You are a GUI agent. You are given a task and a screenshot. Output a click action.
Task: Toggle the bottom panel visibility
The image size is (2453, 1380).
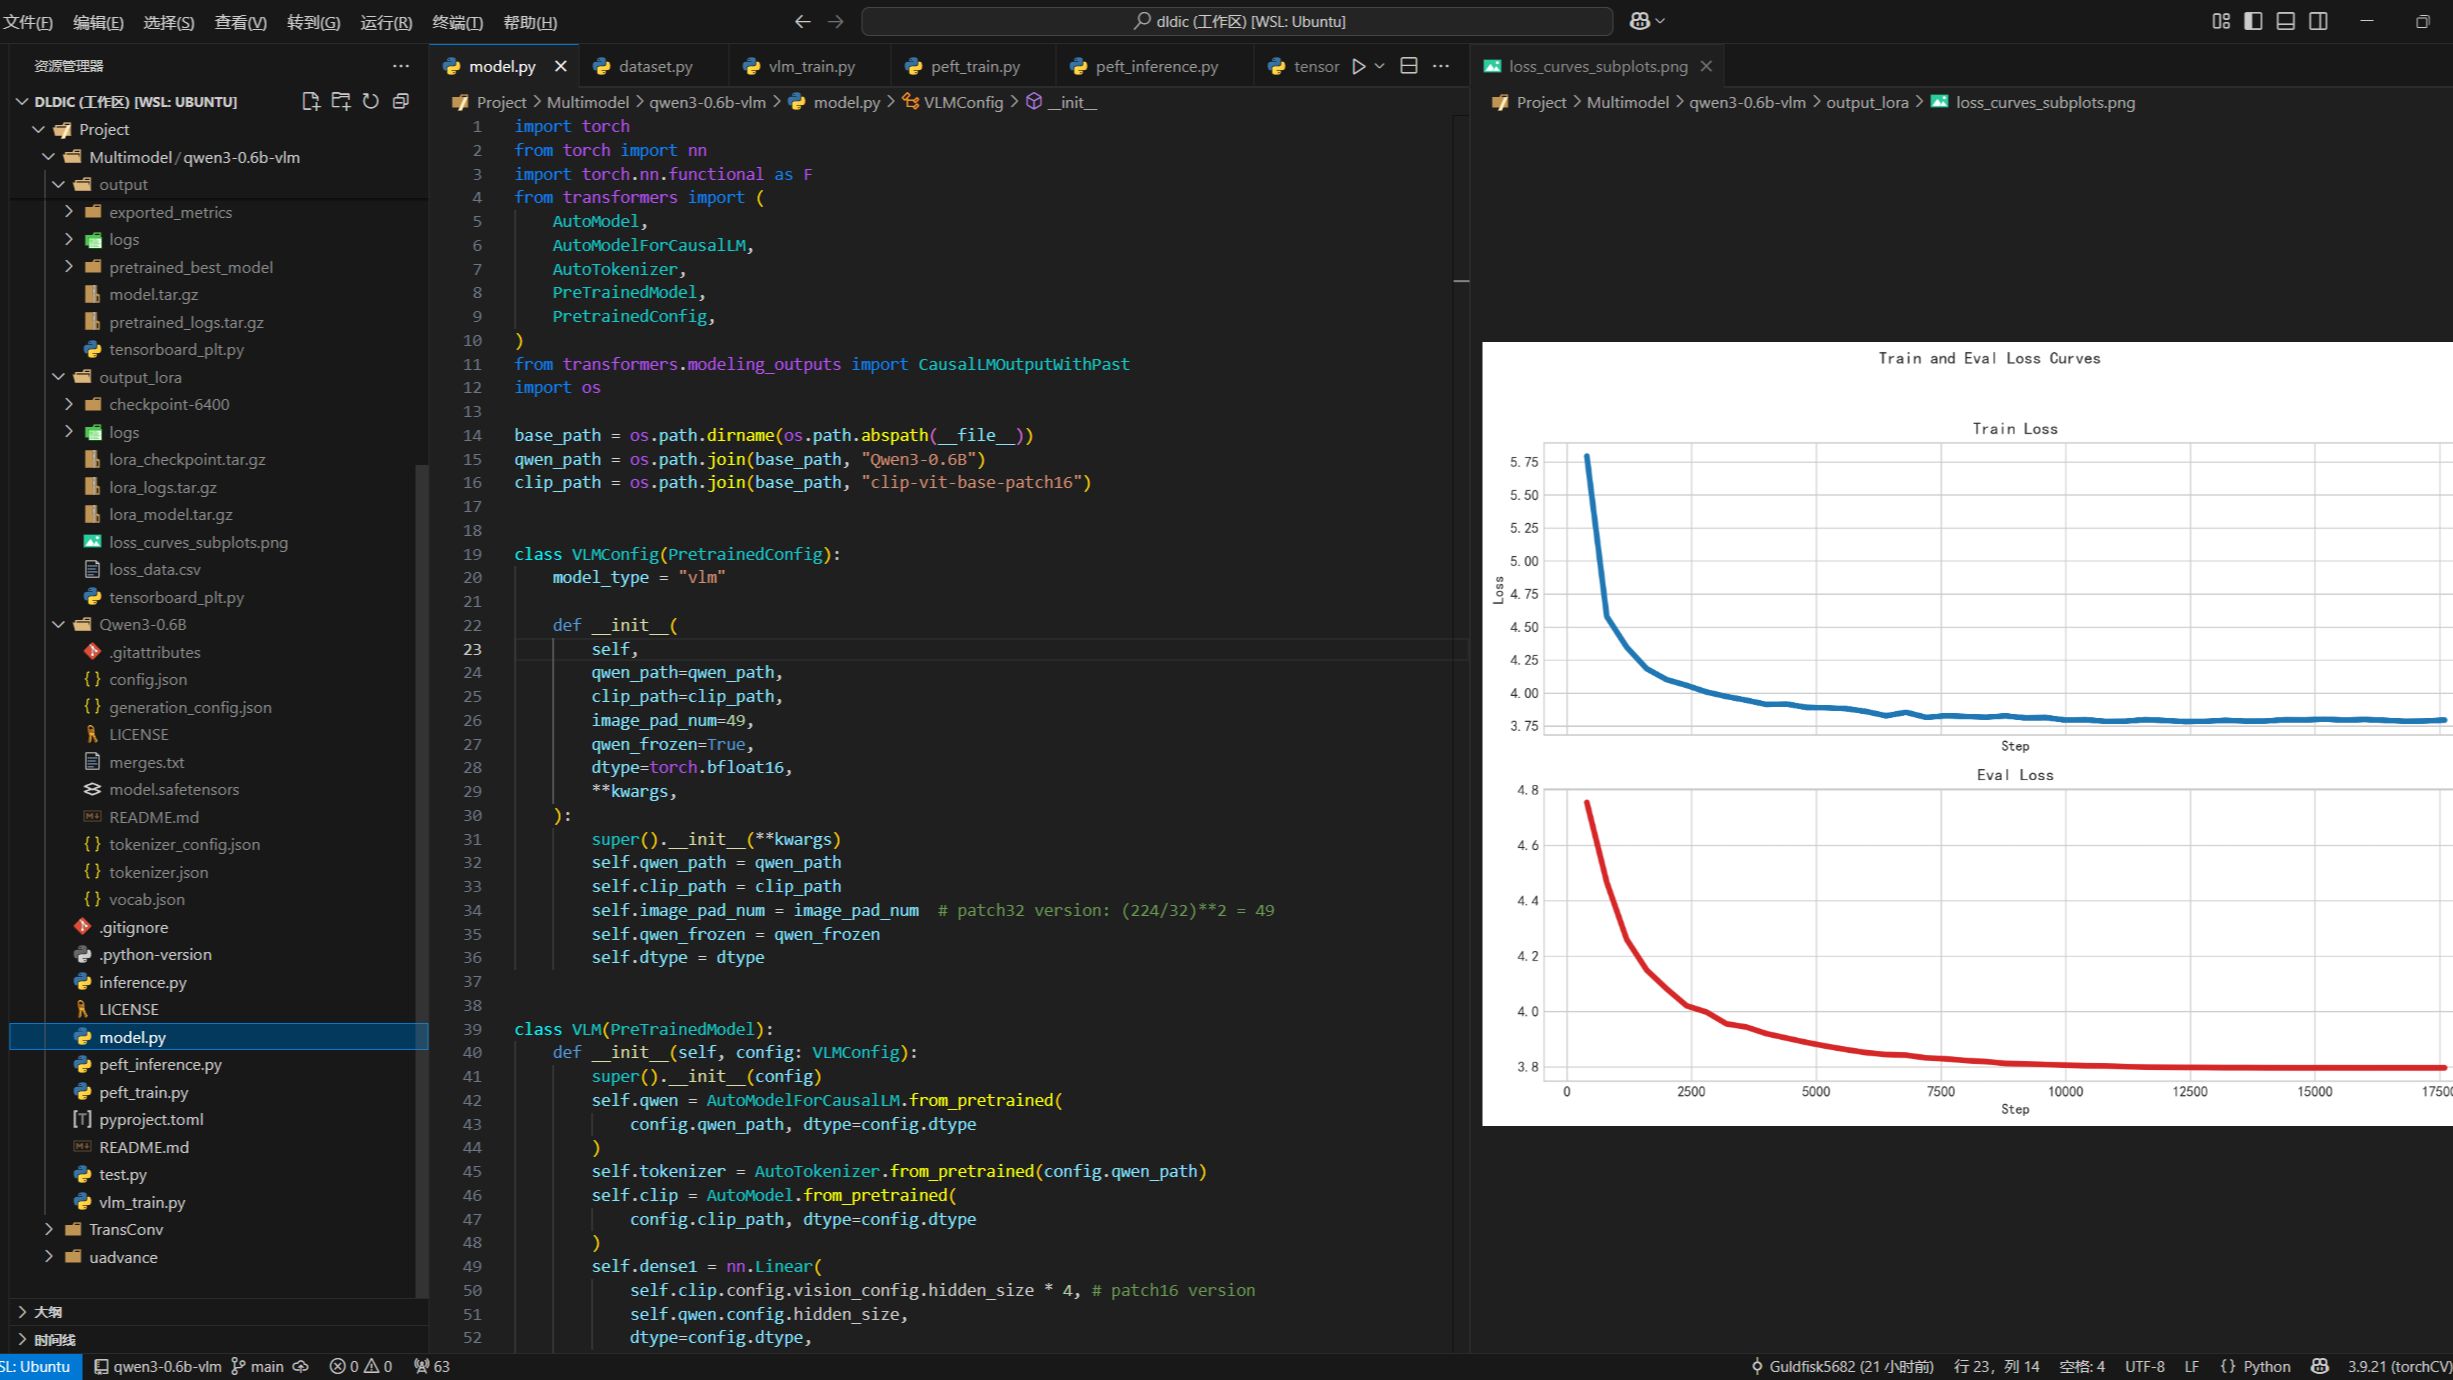click(2286, 21)
